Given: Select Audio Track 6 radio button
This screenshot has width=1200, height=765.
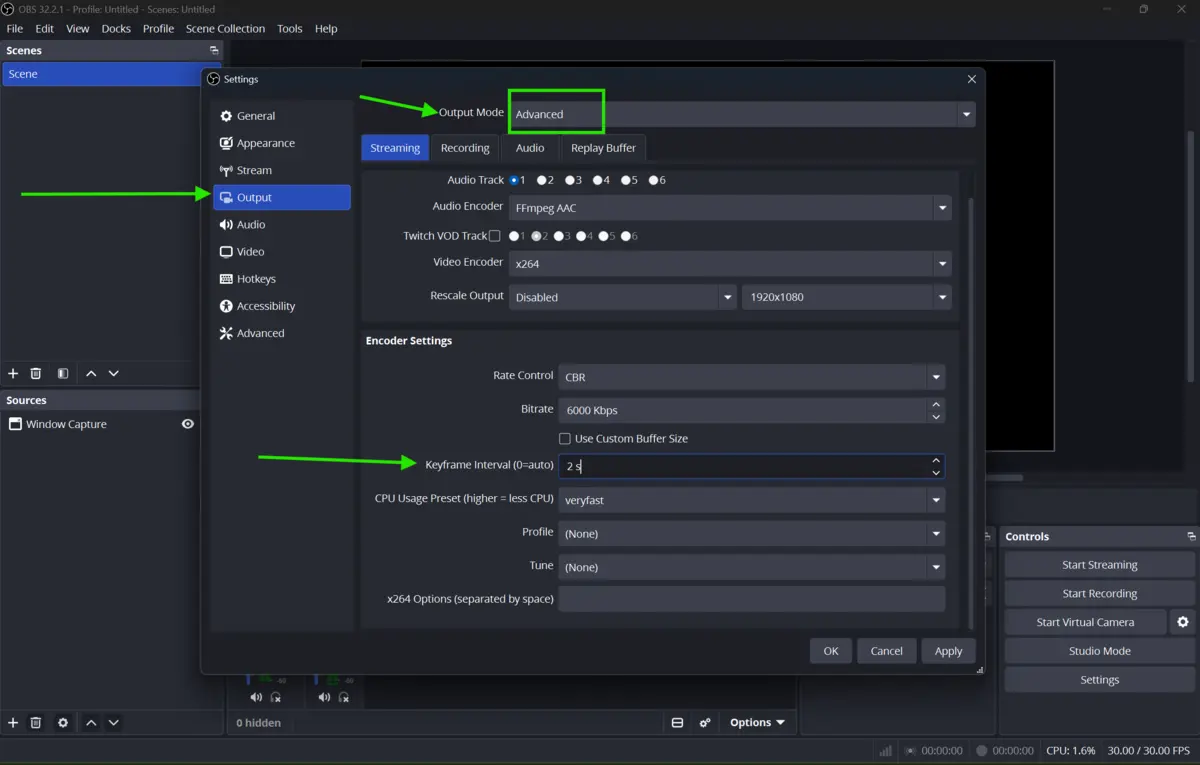Looking at the screenshot, I should 654,180.
